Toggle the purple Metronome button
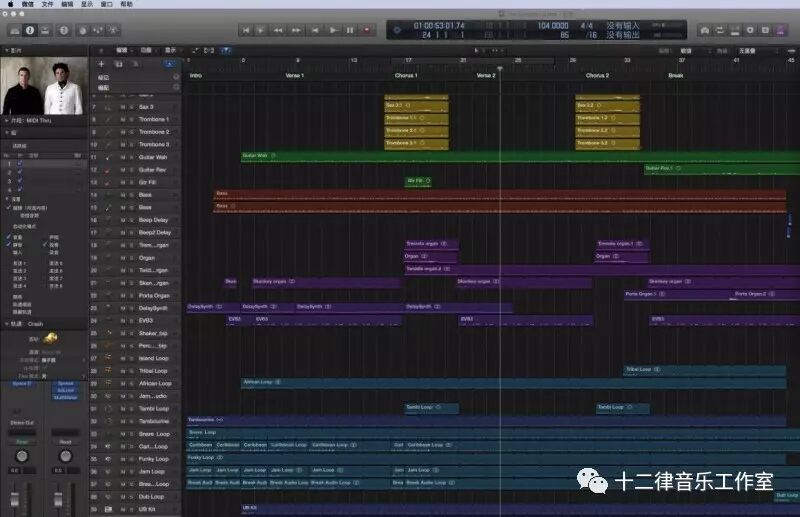Screen dimensions: 800x517 coord(781,31)
